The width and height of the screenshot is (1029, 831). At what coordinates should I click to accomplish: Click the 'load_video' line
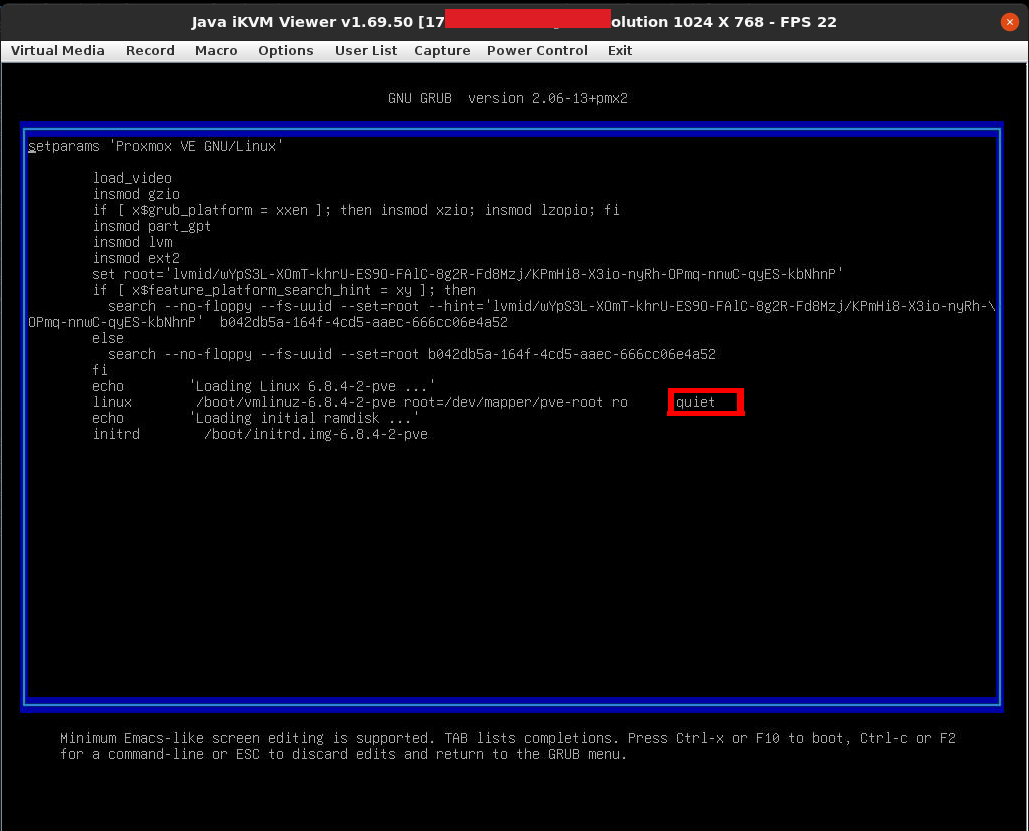pos(132,178)
